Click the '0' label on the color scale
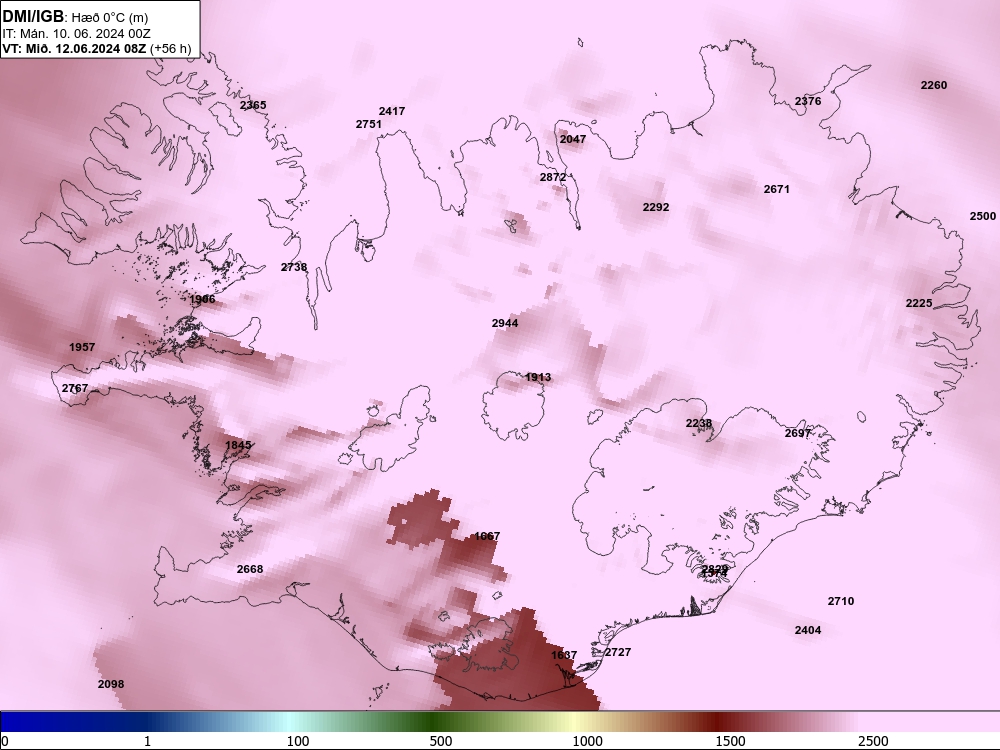The height and width of the screenshot is (750, 1000). [x=6, y=741]
